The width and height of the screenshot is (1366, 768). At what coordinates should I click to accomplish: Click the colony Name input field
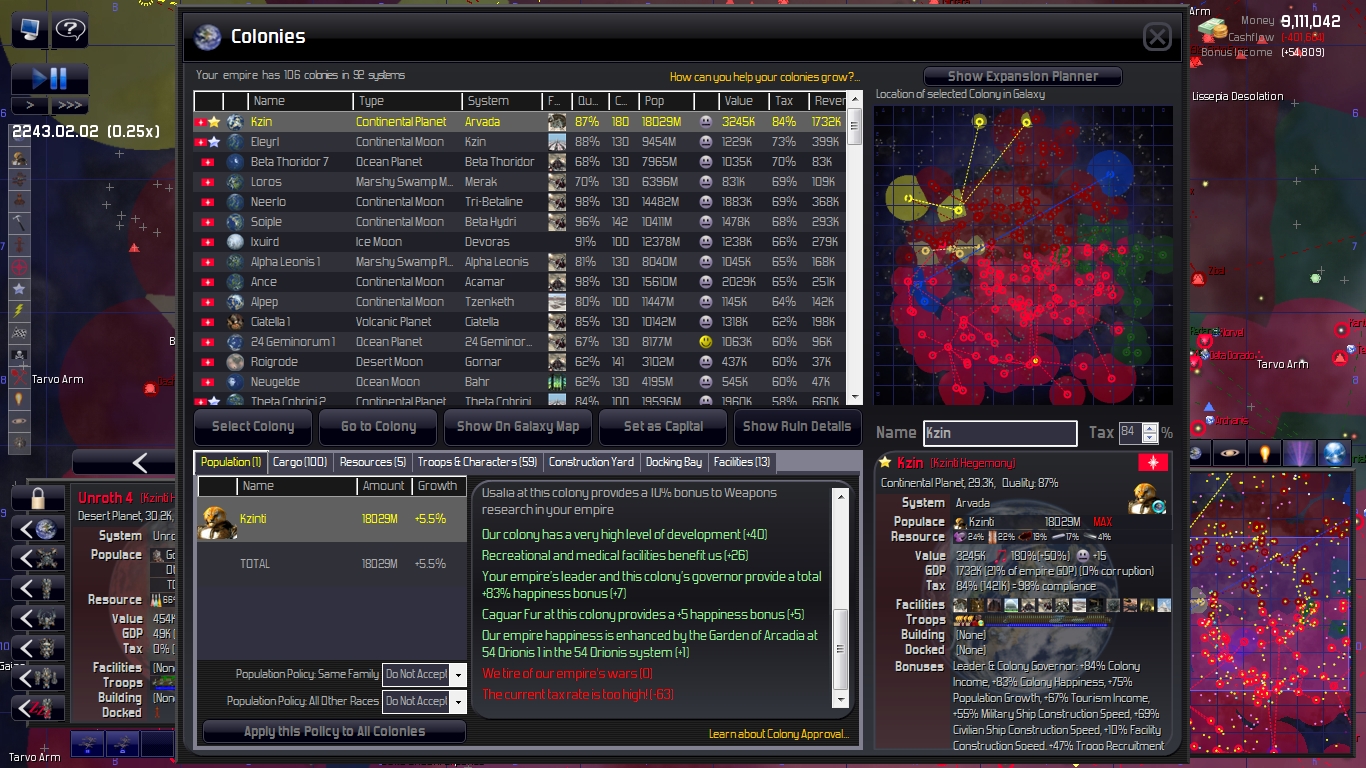(x=1000, y=433)
